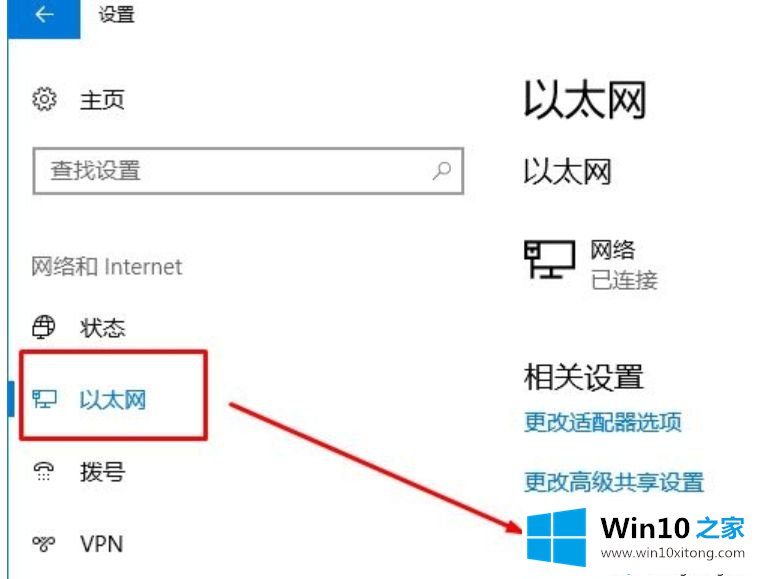The image size is (757, 579).
Task: Open 更改高级共享设置 link
Action: pos(614,482)
